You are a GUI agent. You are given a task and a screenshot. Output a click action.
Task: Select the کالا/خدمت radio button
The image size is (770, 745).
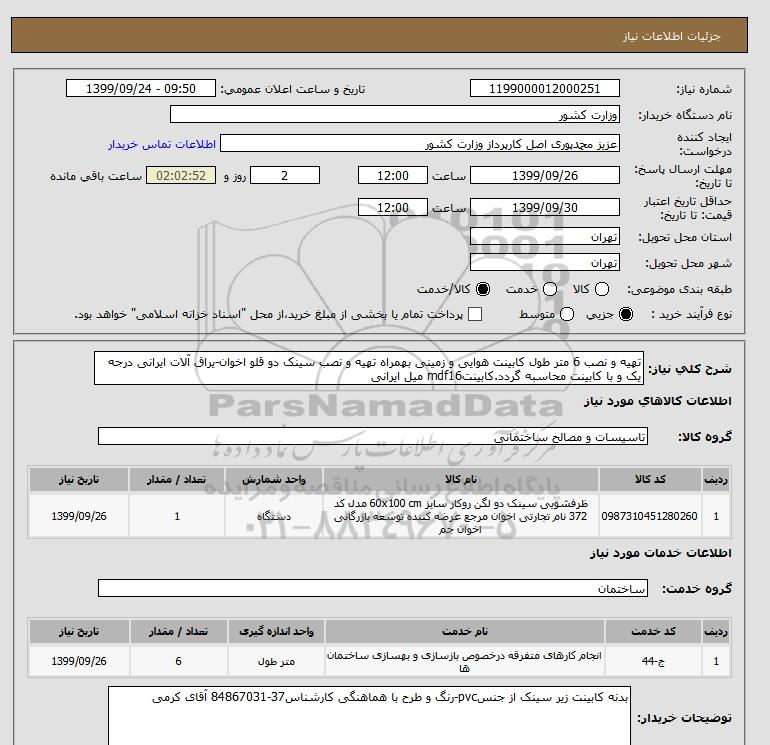point(483,289)
